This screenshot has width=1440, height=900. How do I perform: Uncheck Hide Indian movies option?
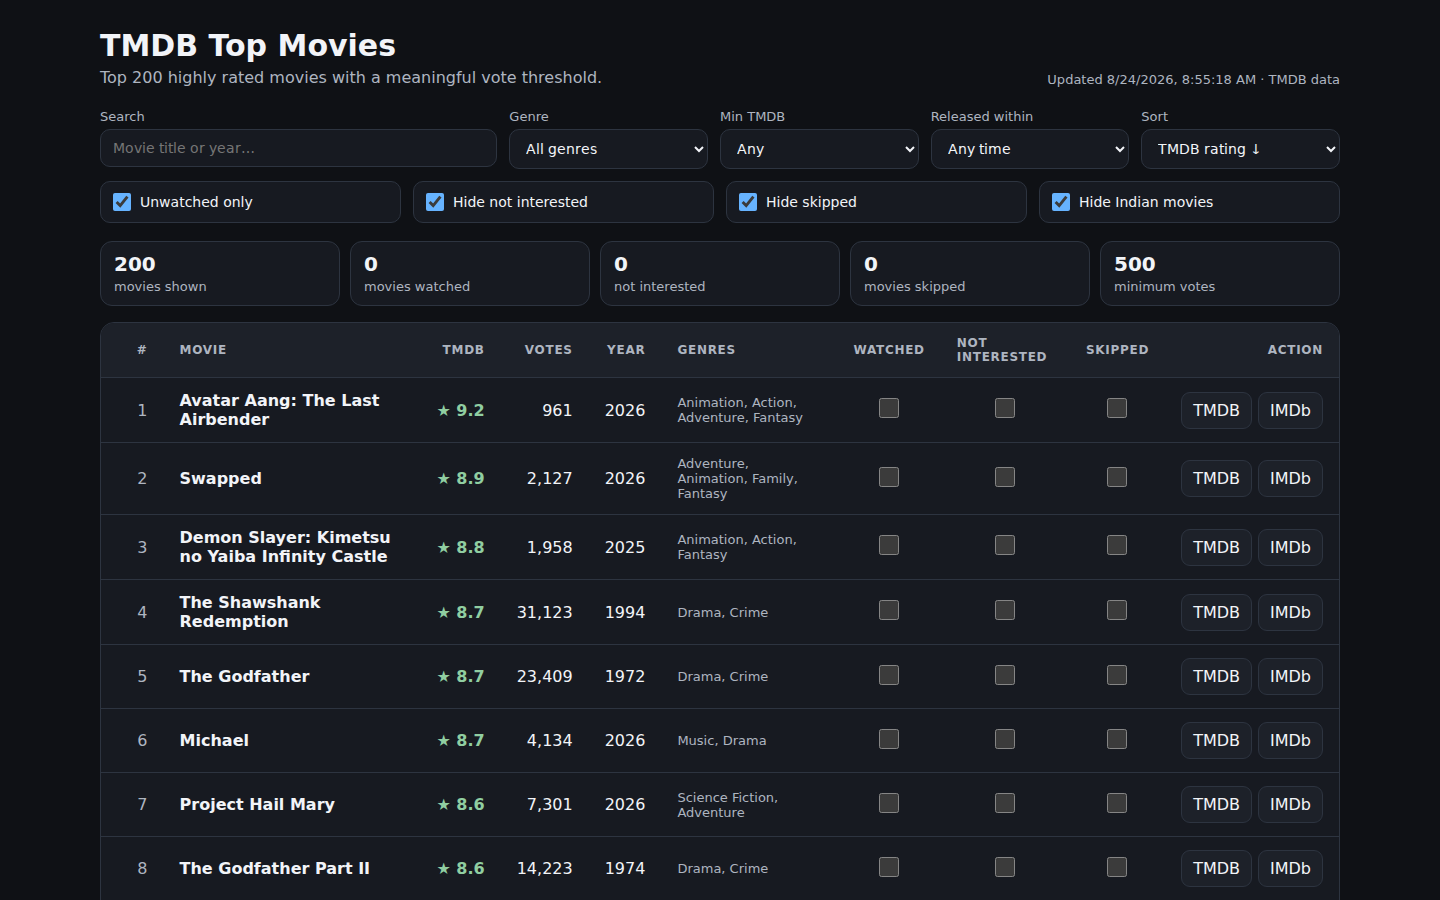(1061, 202)
